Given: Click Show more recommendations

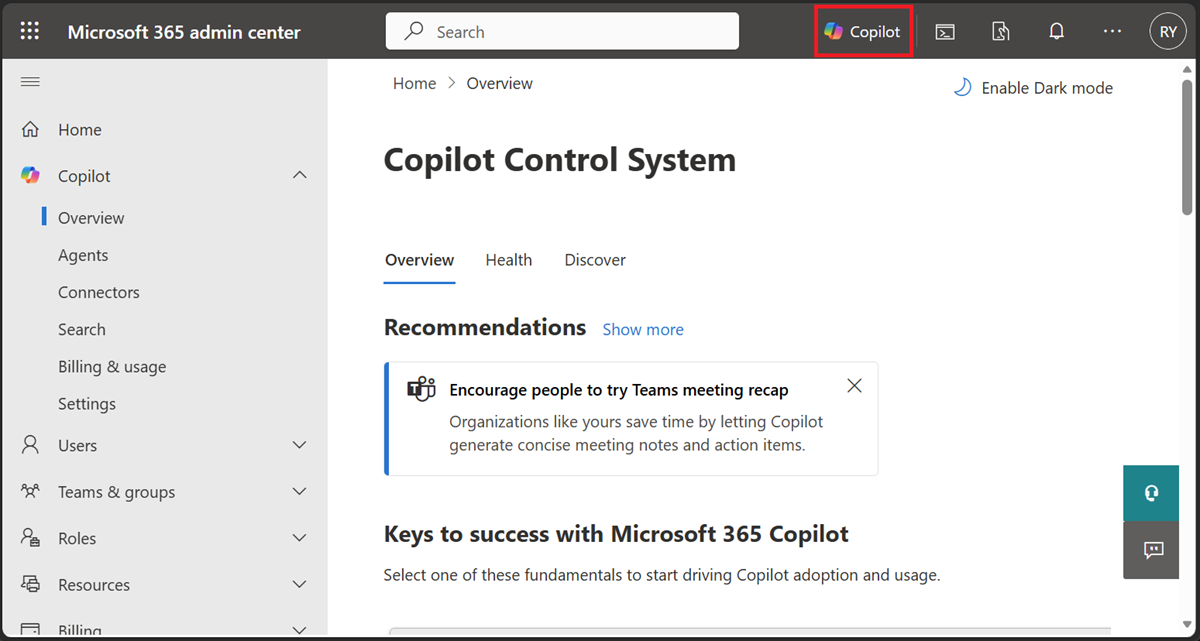Looking at the screenshot, I should click(642, 329).
